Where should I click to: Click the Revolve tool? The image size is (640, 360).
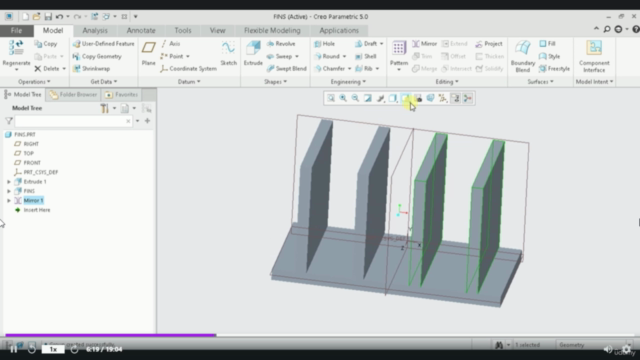(281, 44)
